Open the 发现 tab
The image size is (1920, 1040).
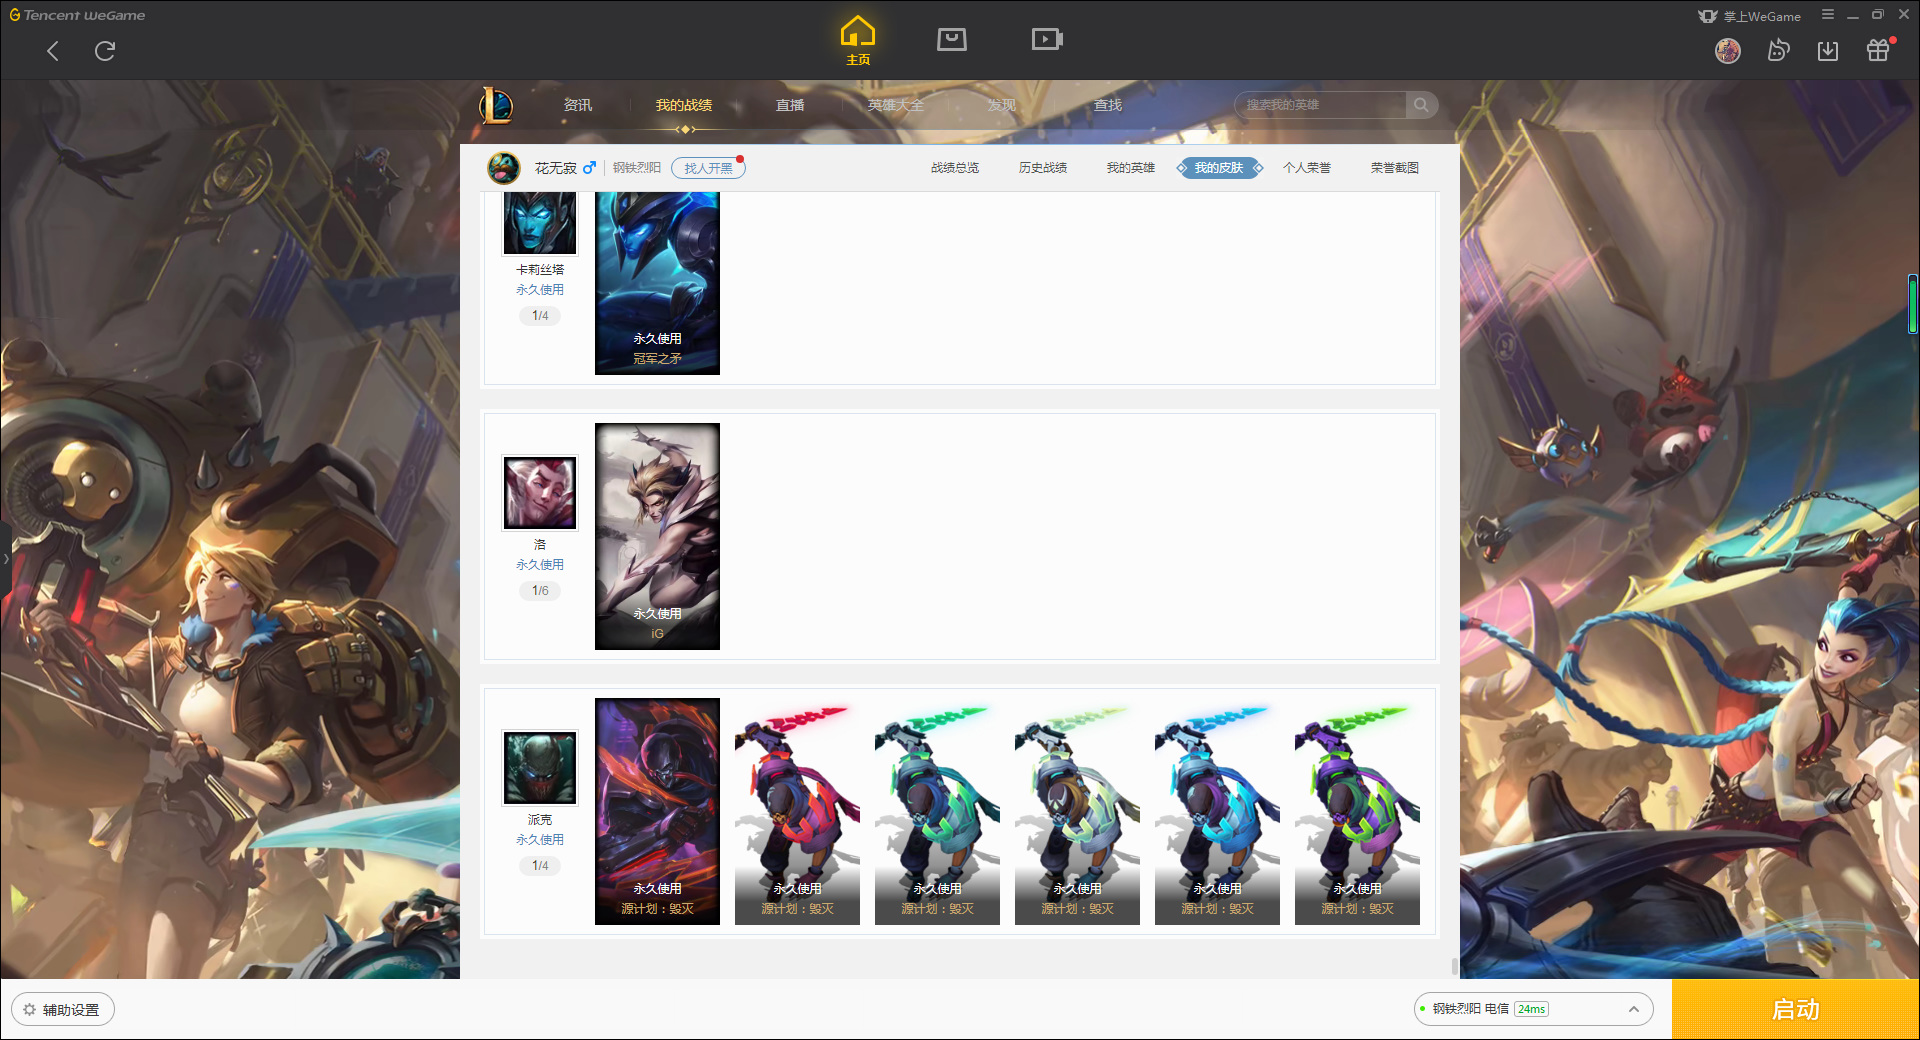pos(1002,105)
